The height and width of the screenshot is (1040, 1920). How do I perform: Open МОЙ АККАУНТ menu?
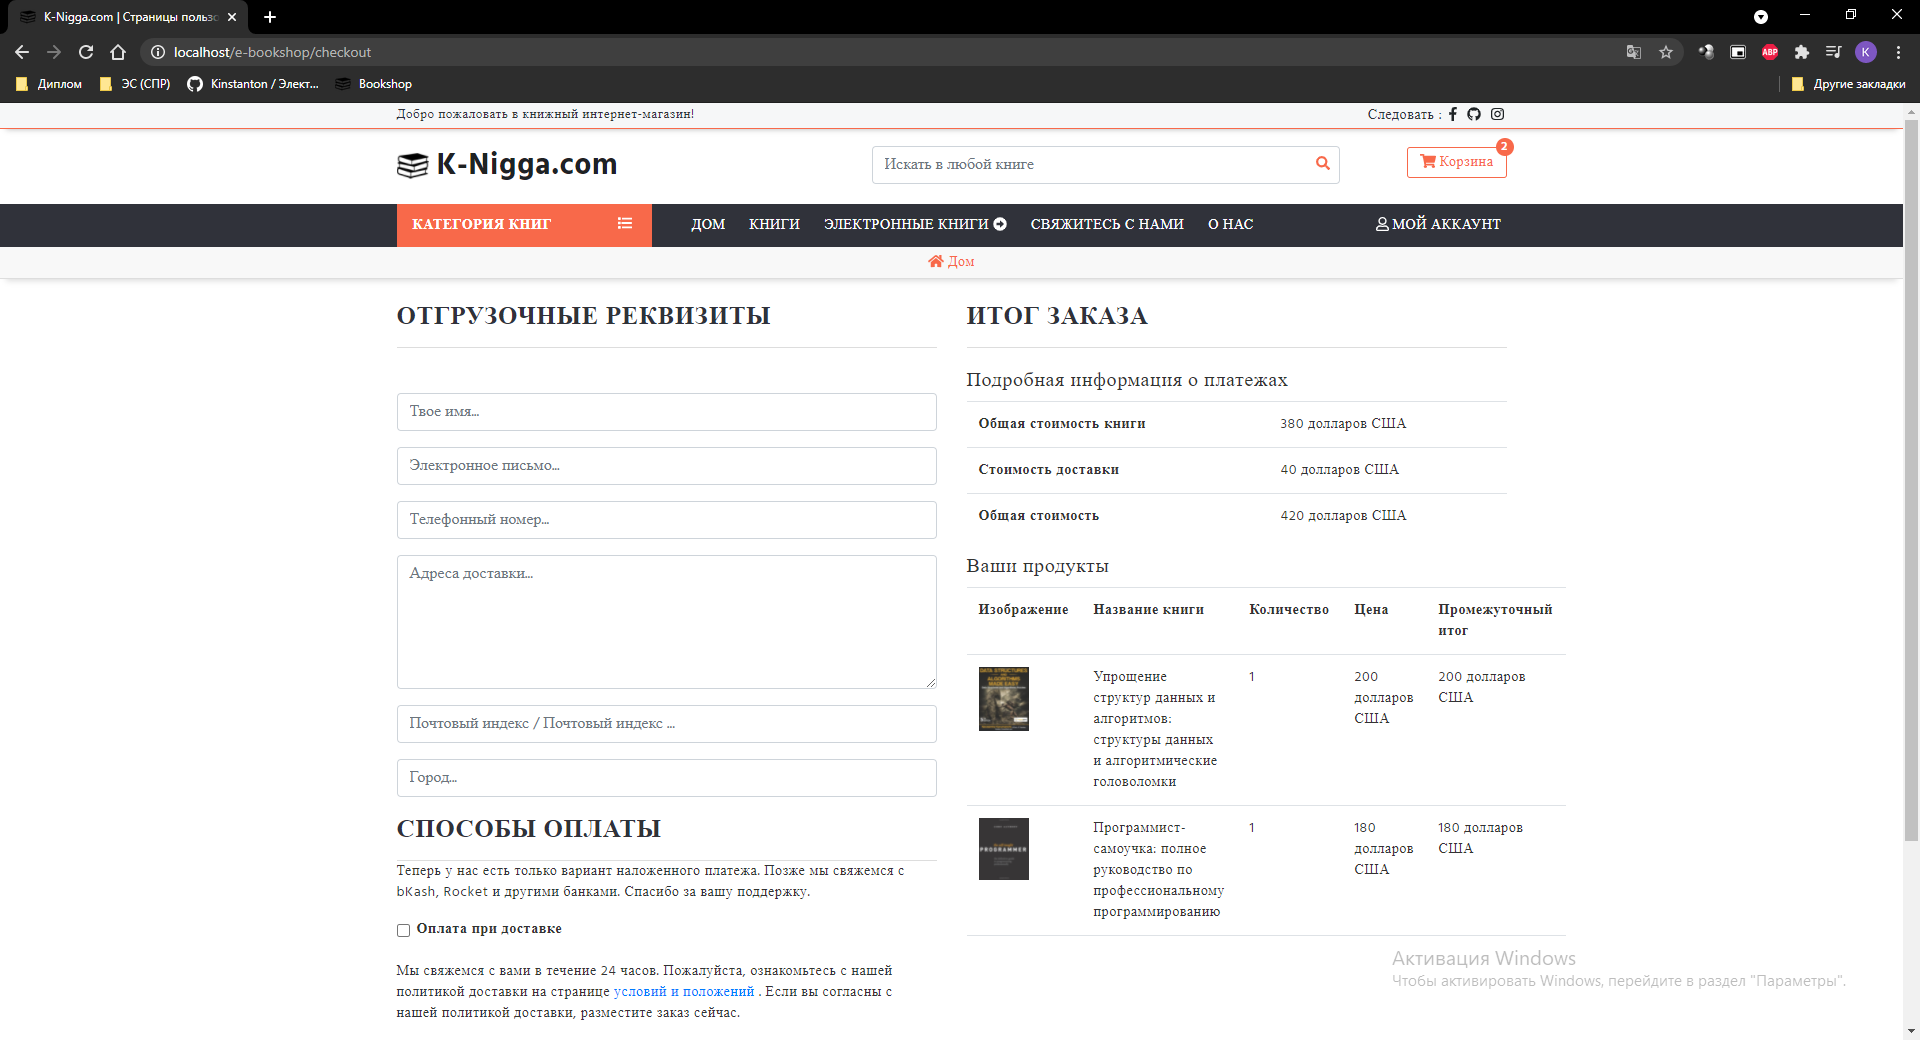coord(1438,225)
